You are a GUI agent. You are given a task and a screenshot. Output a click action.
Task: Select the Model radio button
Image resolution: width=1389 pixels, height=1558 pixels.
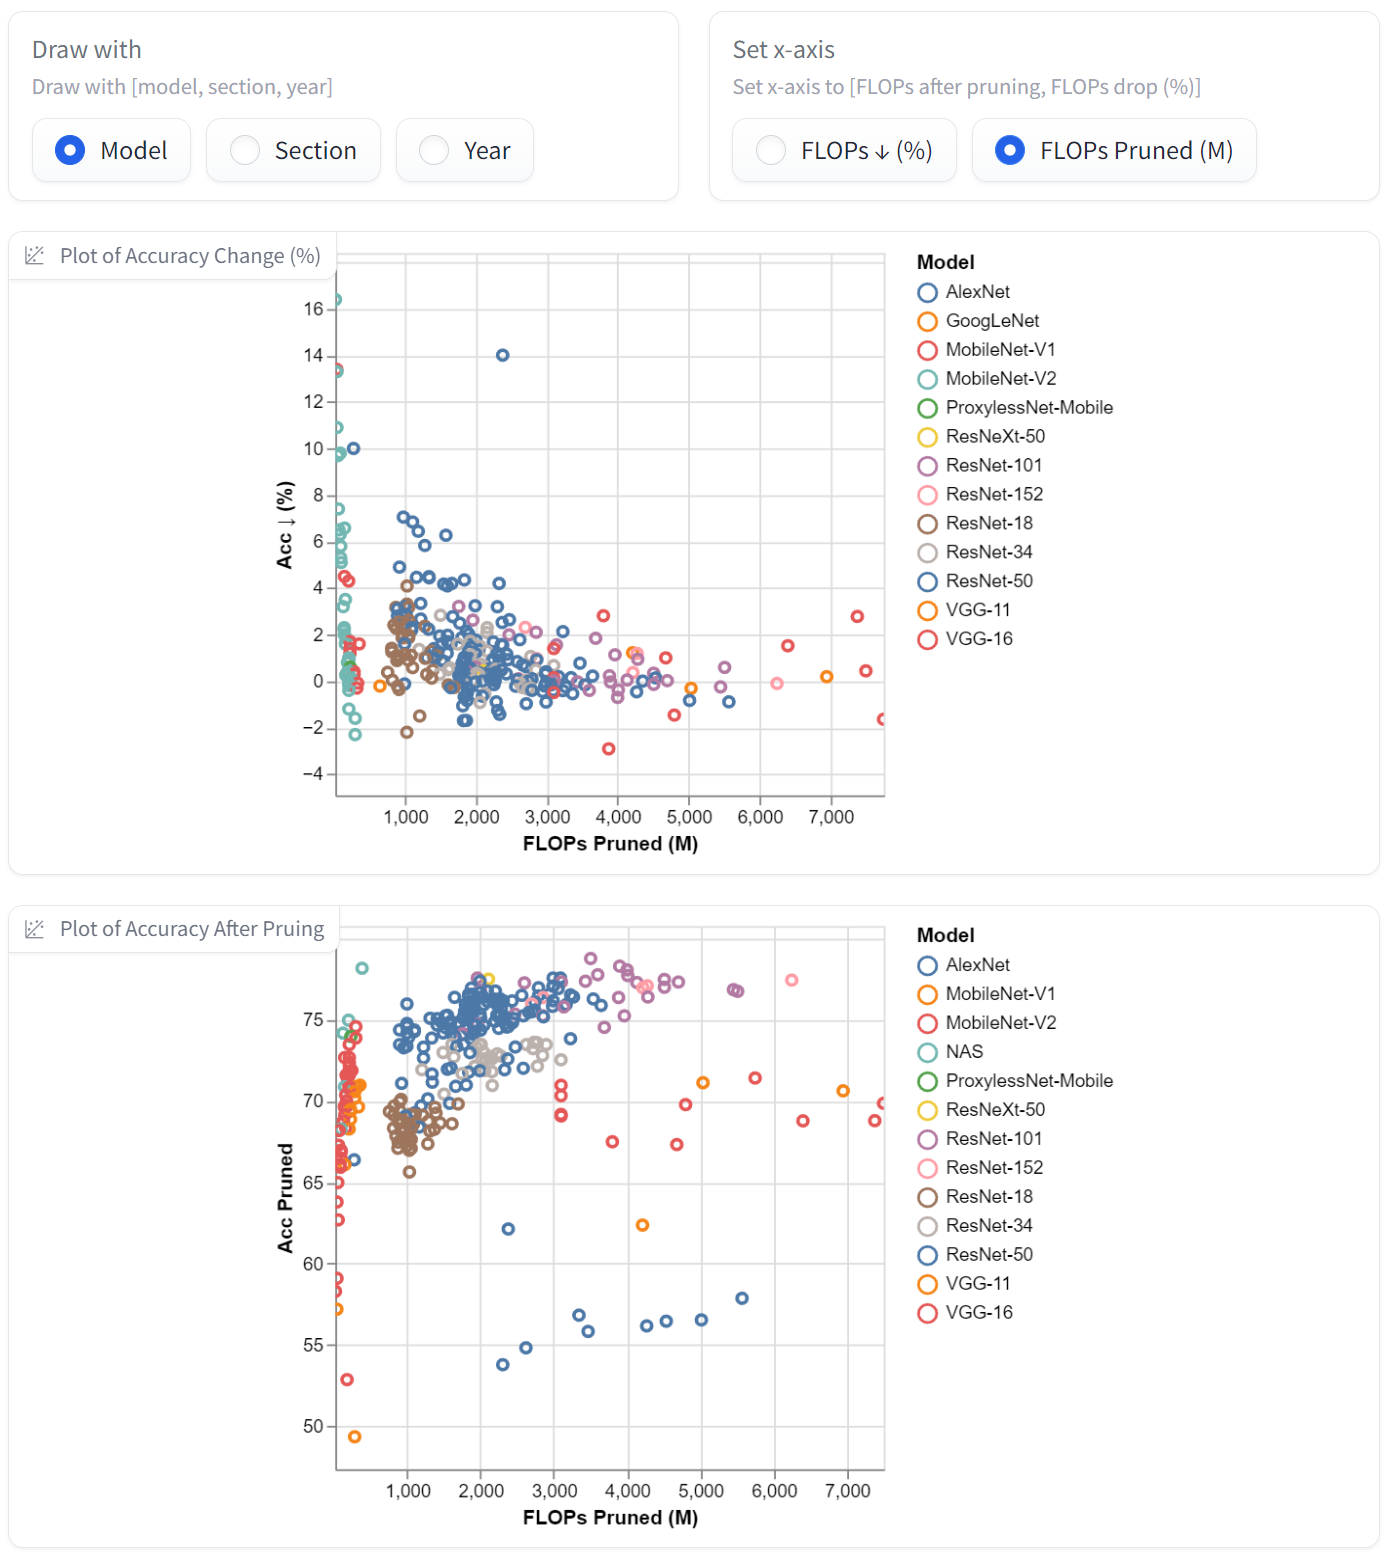[70, 151]
